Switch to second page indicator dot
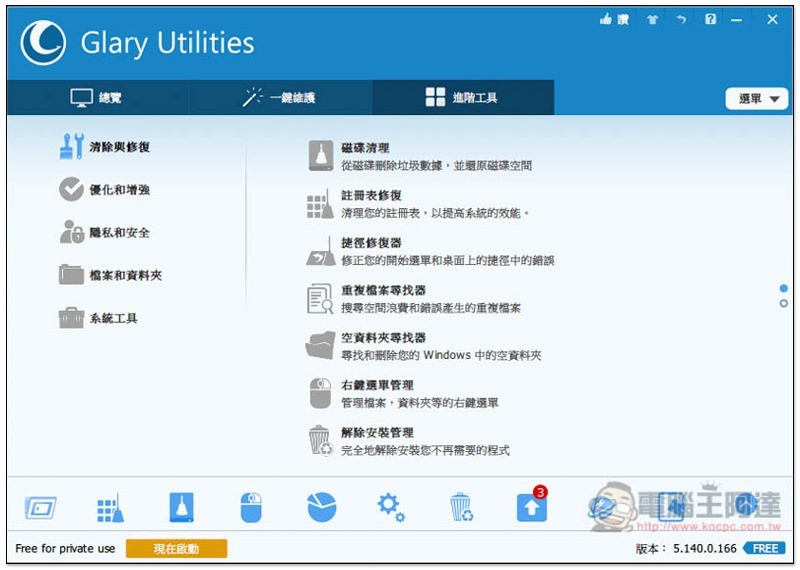 coord(784,303)
